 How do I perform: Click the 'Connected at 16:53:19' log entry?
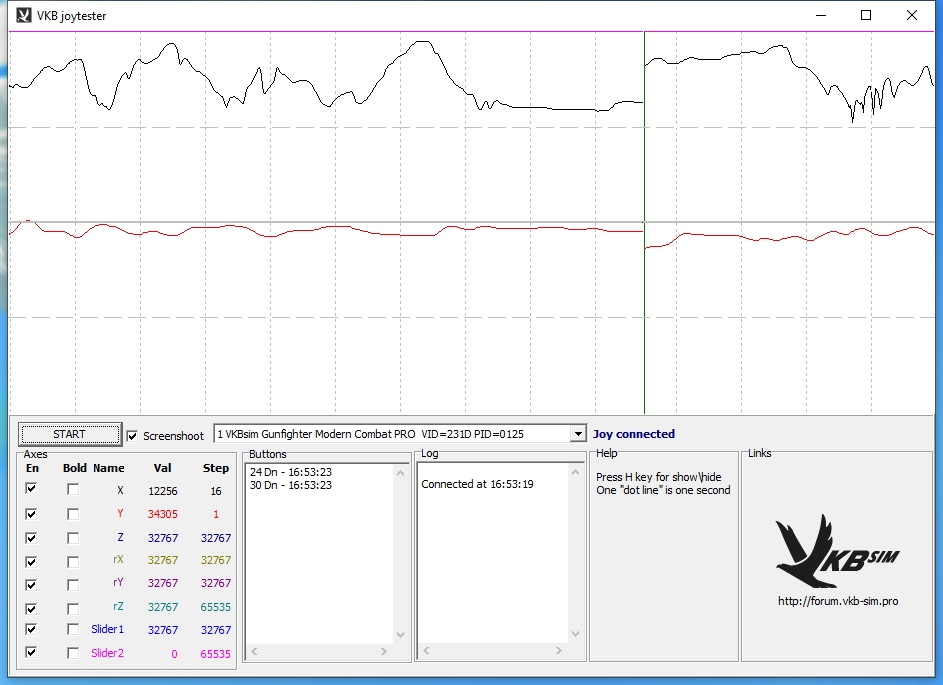coord(475,484)
